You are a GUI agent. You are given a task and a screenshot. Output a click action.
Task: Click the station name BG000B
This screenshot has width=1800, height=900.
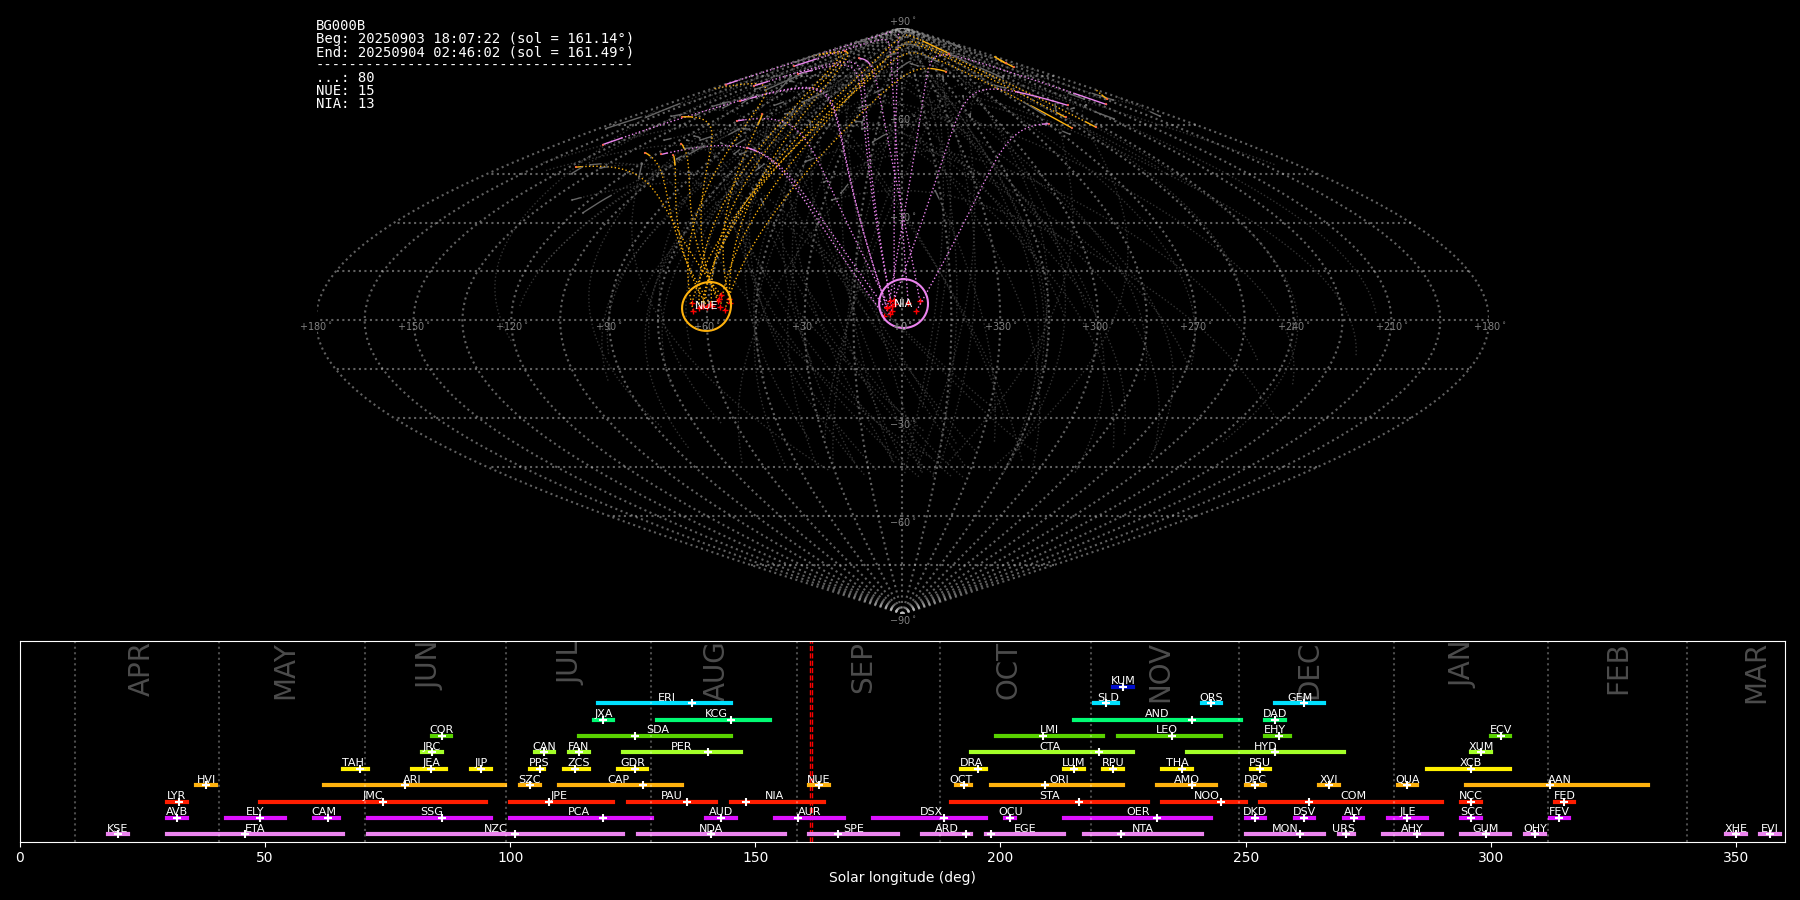point(340,26)
